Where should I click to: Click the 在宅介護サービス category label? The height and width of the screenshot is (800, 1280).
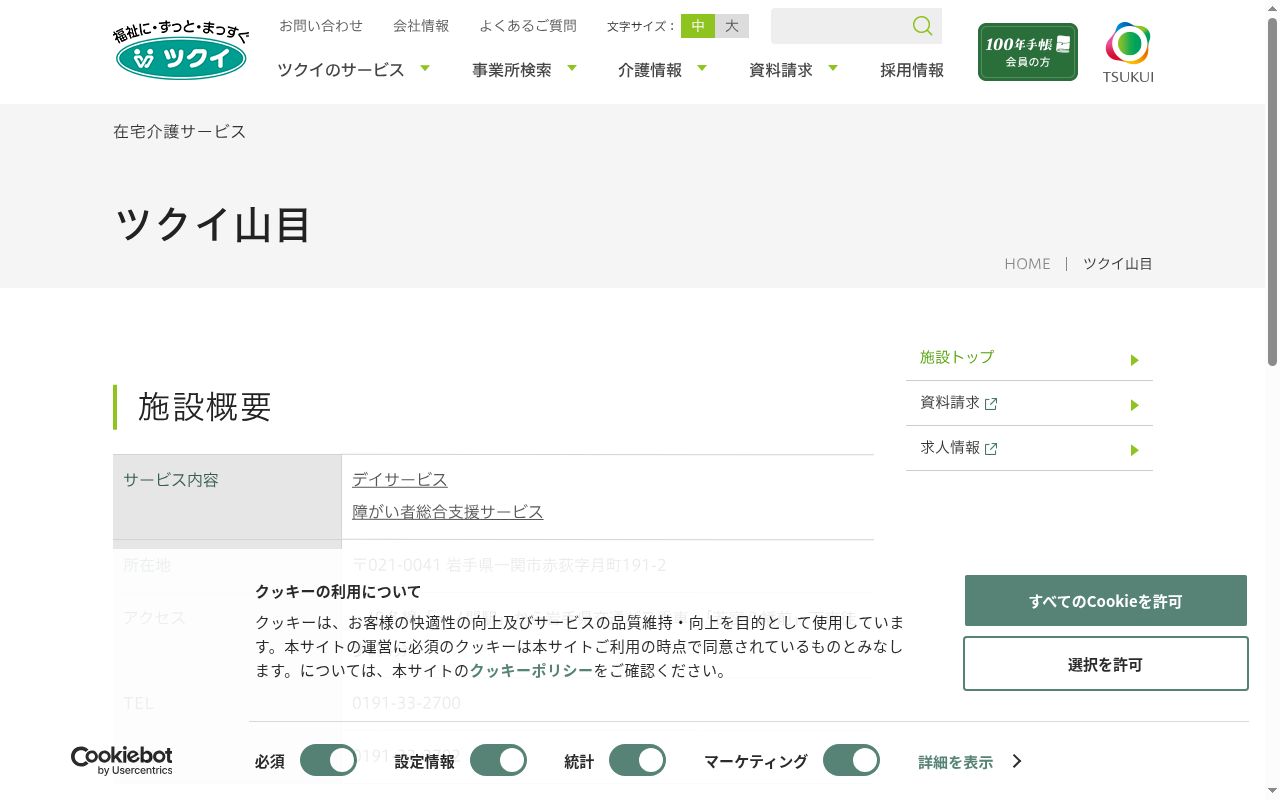coord(180,132)
